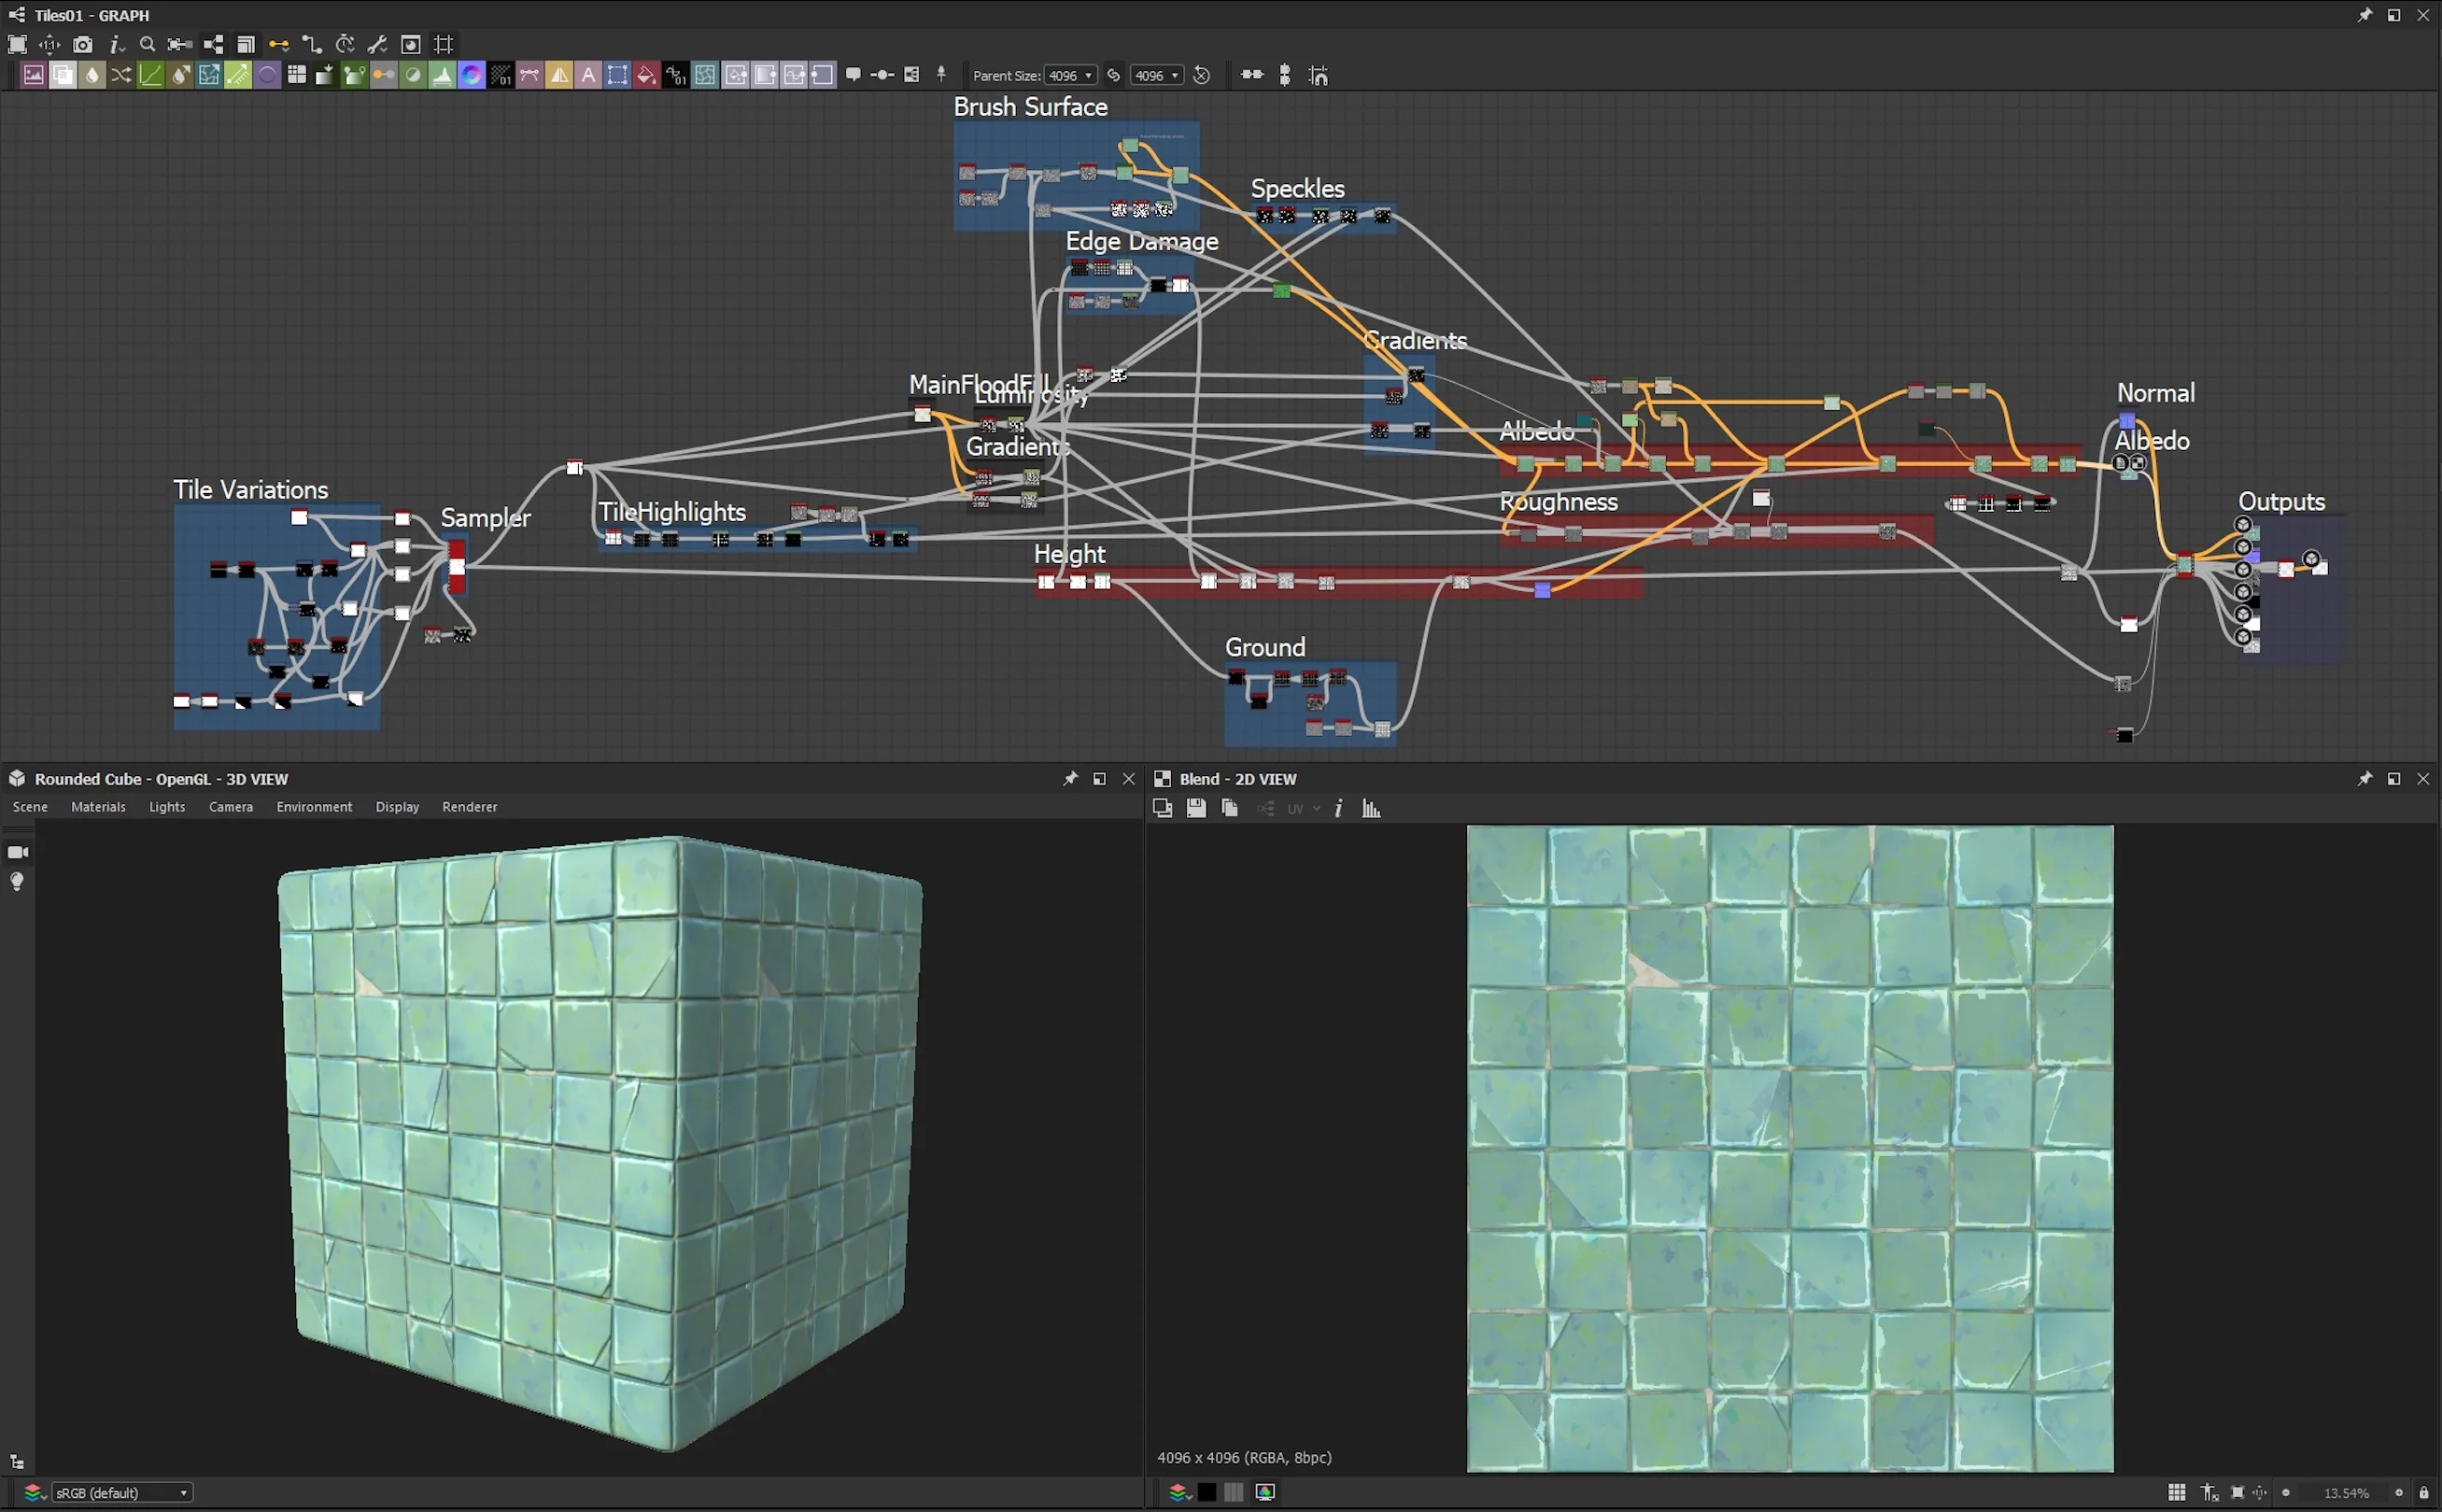Open the UV dropdown in 2D view
The width and height of the screenshot is (2442, 1512).
(1303, 808)
